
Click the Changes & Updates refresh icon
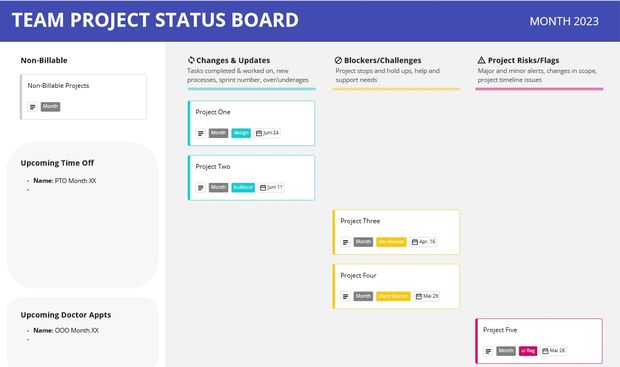point(191,60)
